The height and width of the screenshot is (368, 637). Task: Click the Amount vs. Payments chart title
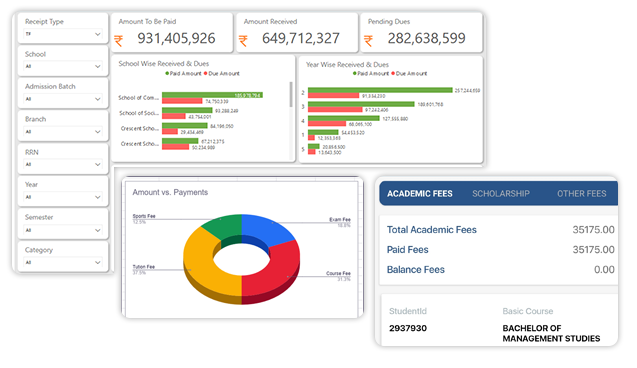click(x=170, y=193)
